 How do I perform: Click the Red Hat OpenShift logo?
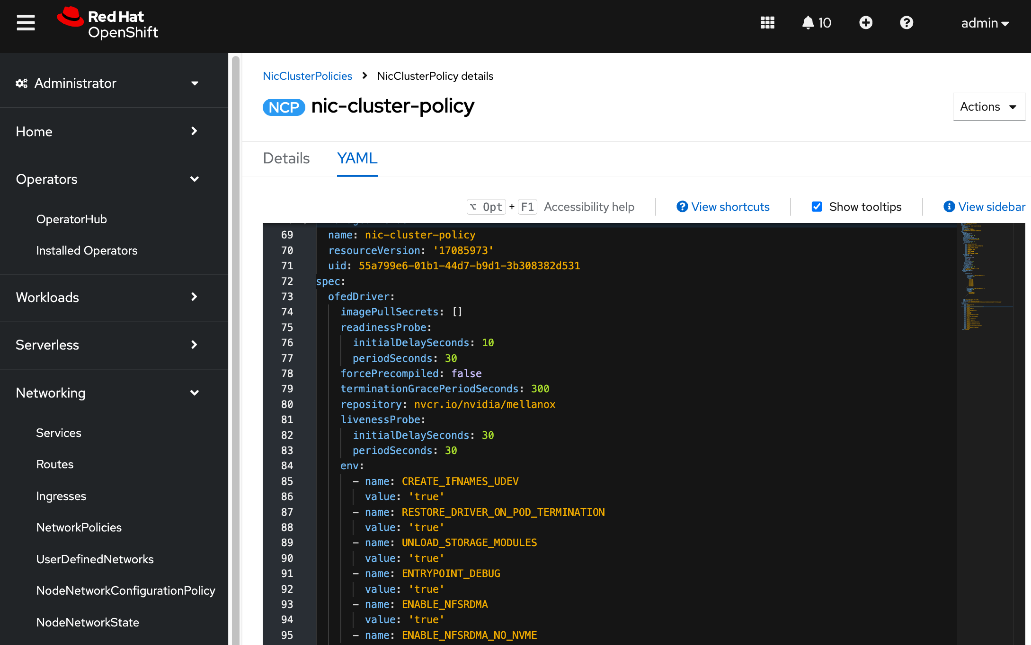pyautogui.click(x=108, y=23)
